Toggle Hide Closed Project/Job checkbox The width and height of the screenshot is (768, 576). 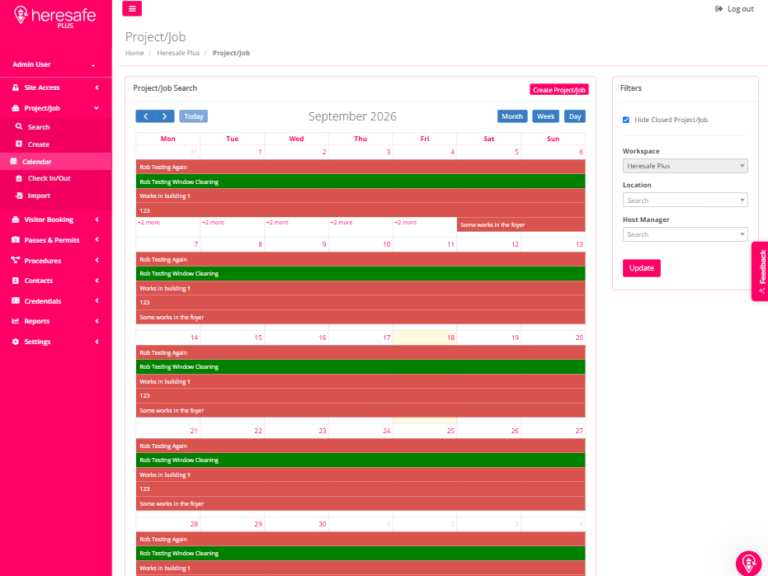pyautogui.click(x=626, y=120)
